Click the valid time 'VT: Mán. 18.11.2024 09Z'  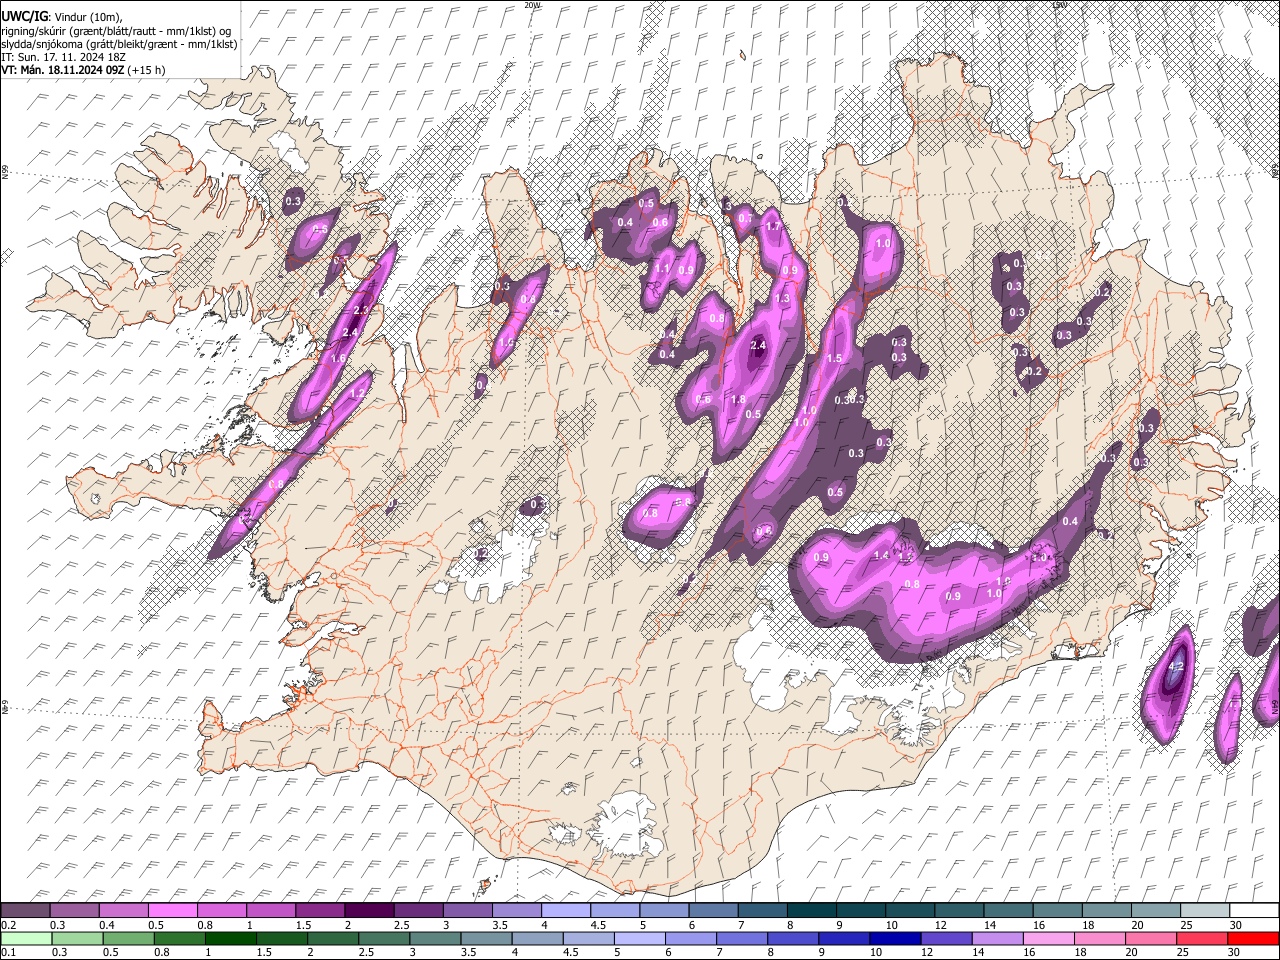pyautogui.click(x=62, y=70)
